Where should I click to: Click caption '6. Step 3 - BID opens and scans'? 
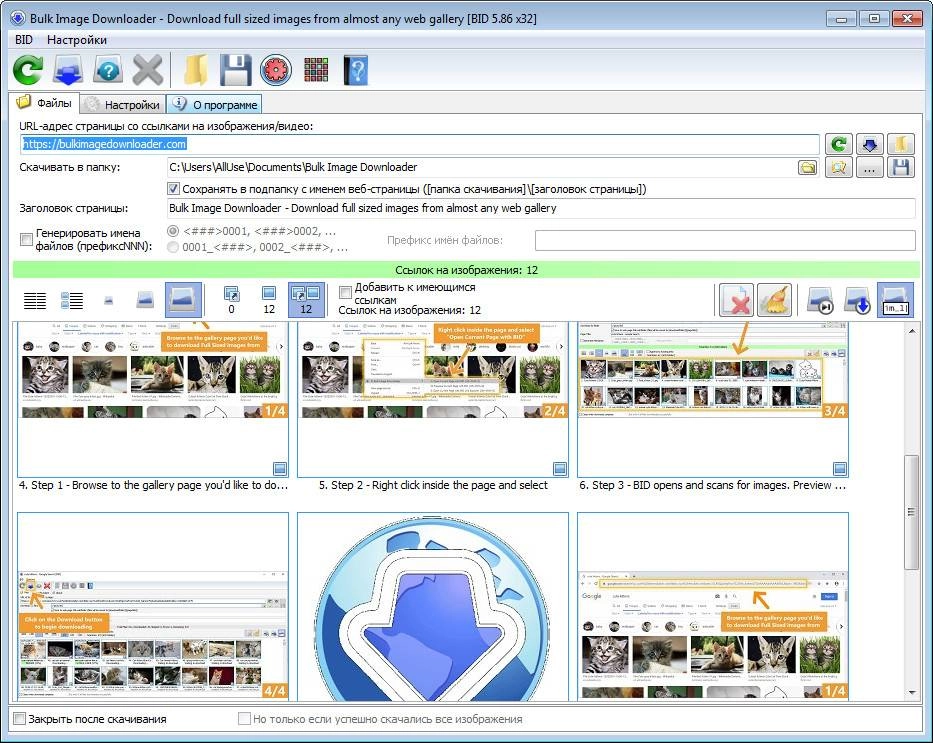[713, 485]
